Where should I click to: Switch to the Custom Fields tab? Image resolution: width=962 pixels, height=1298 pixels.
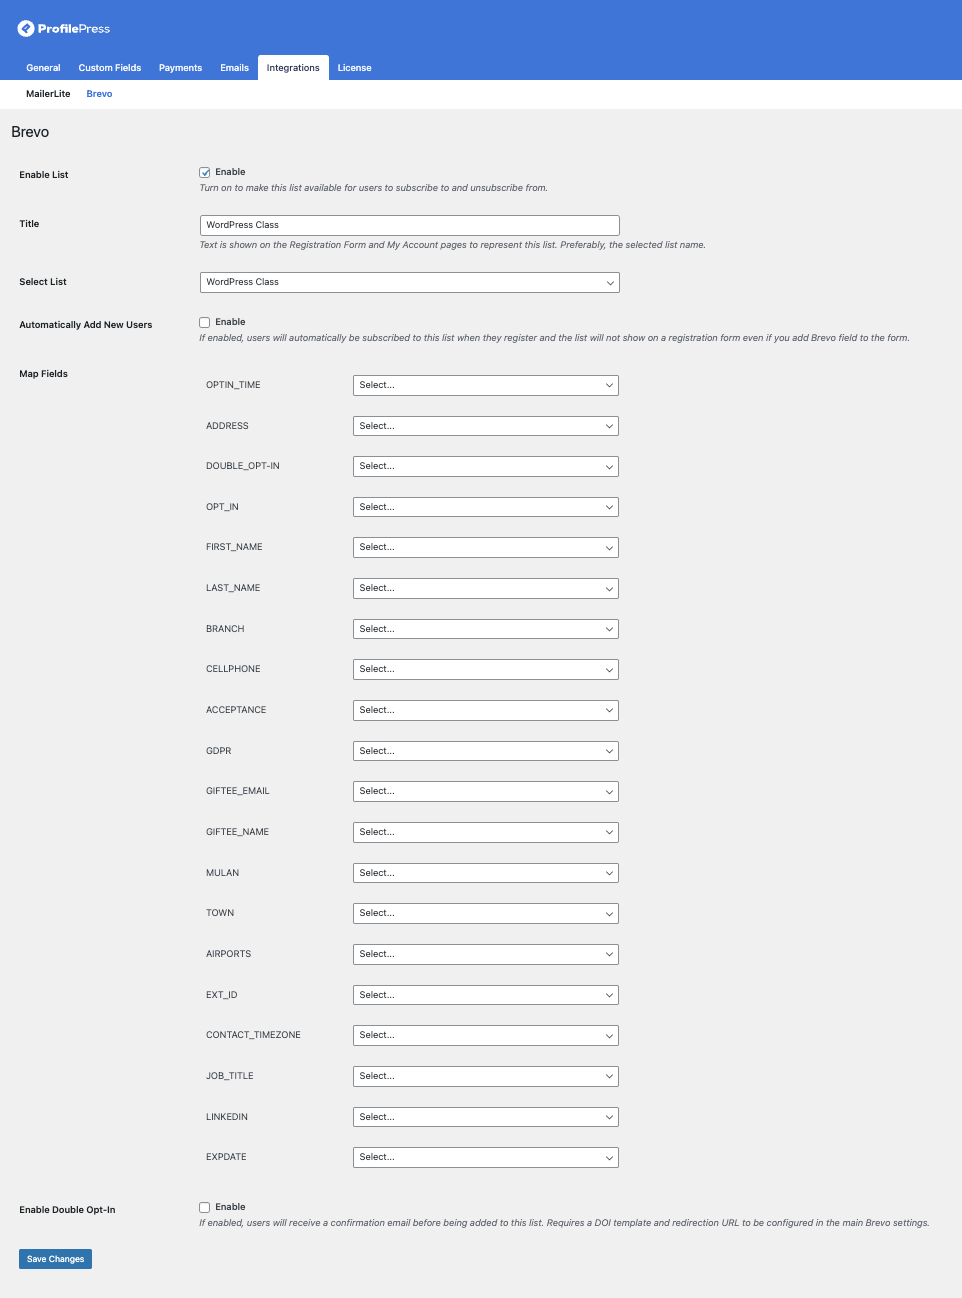[109, 67]
